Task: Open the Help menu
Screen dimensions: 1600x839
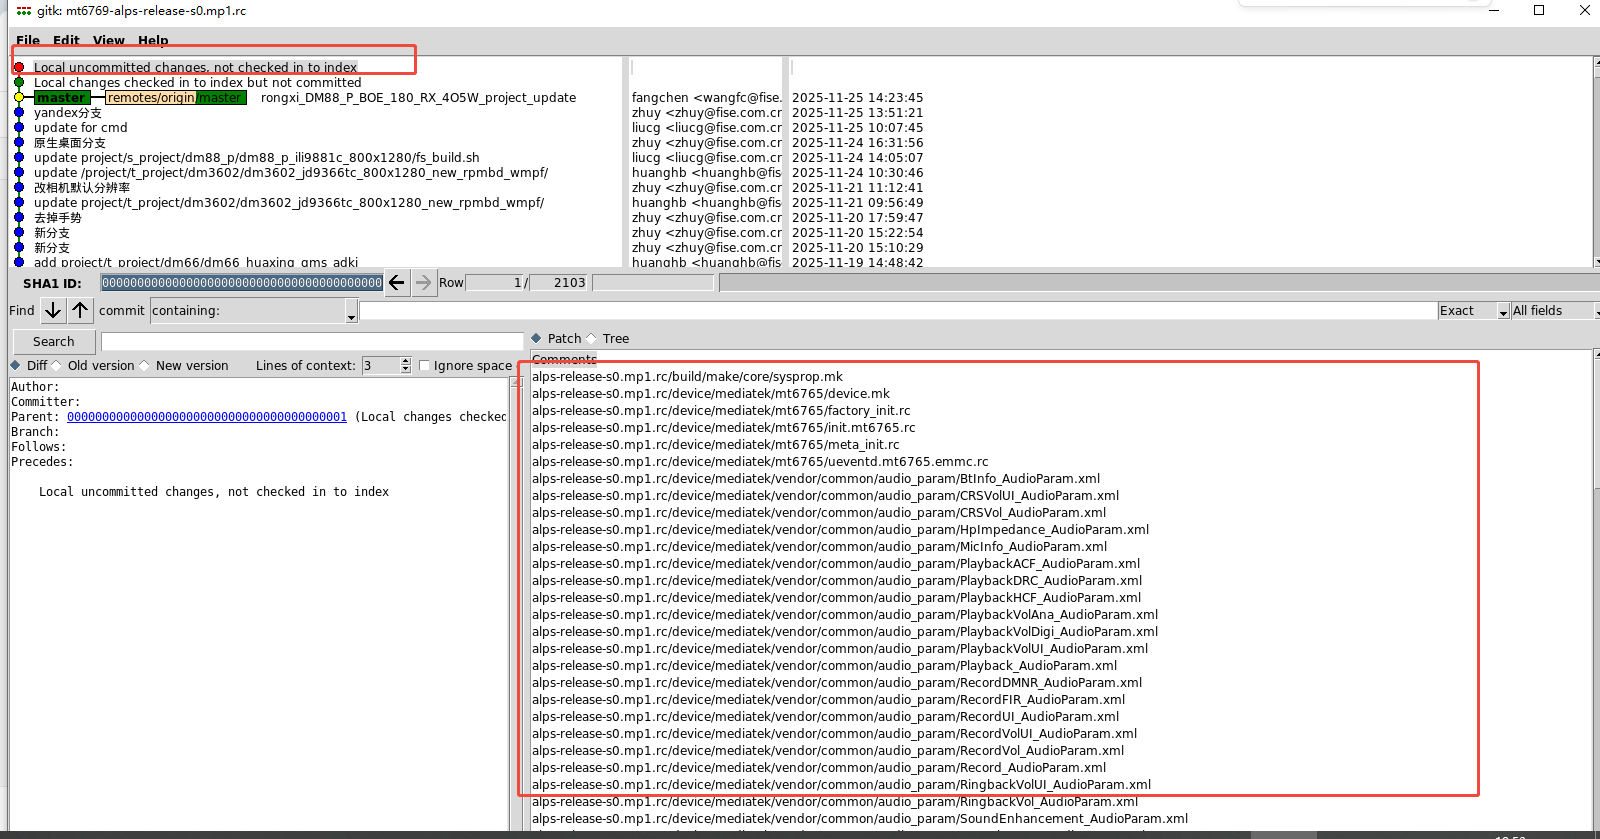Action: tap(153, 41)
